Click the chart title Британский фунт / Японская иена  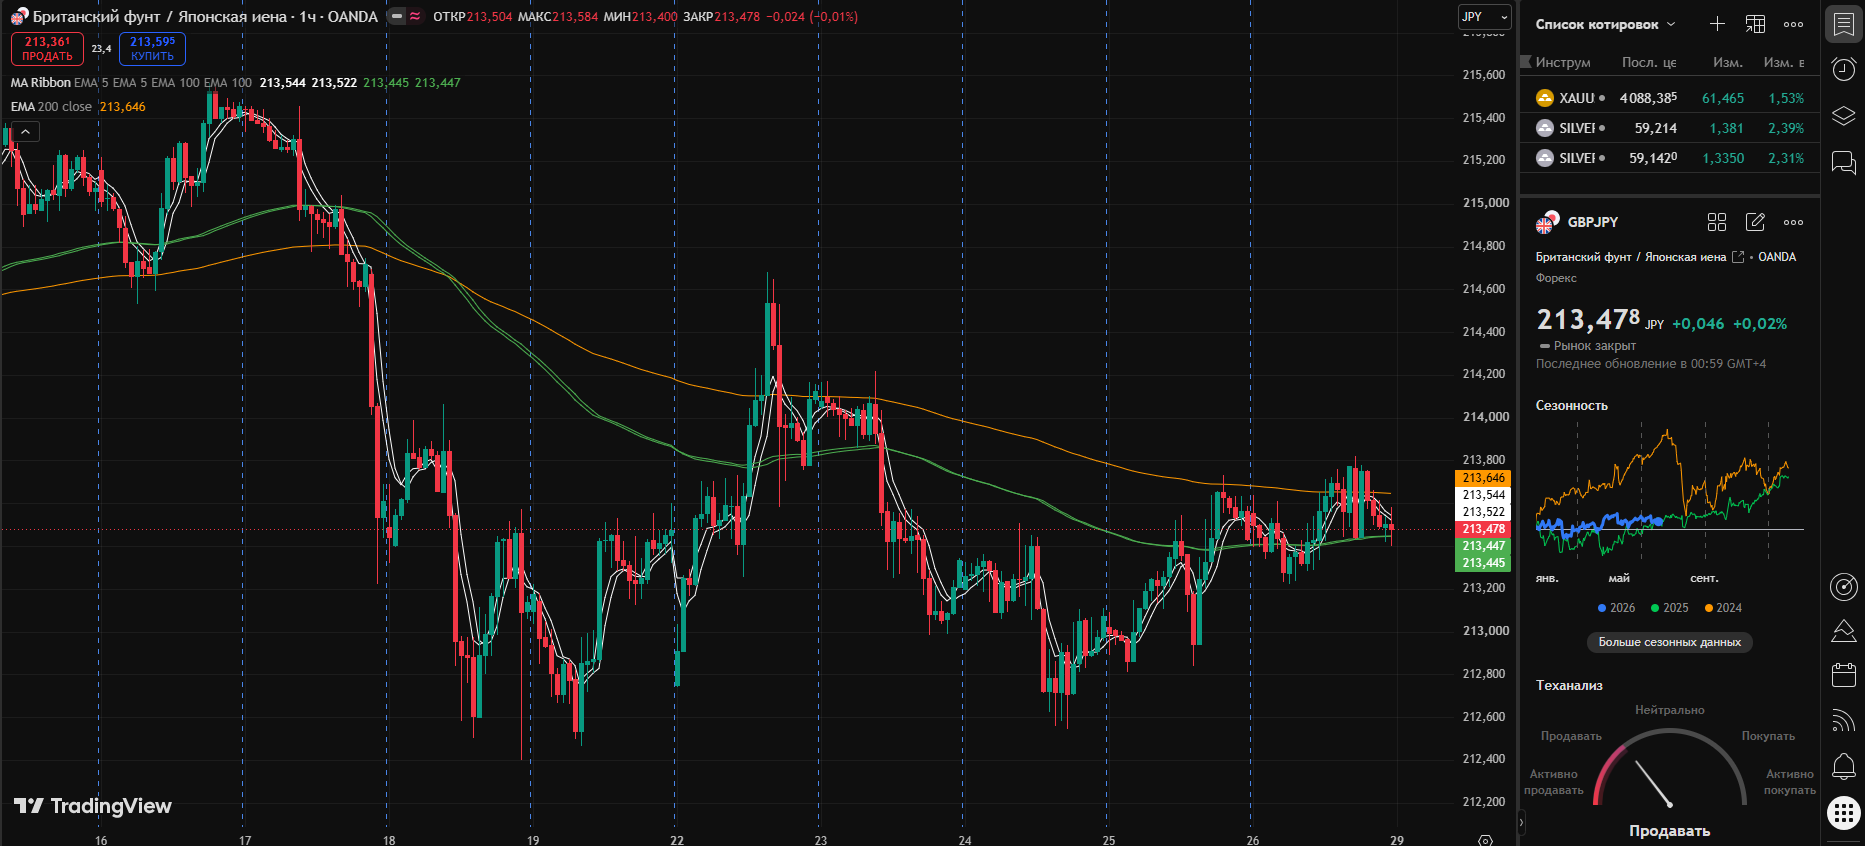point(159,16)
